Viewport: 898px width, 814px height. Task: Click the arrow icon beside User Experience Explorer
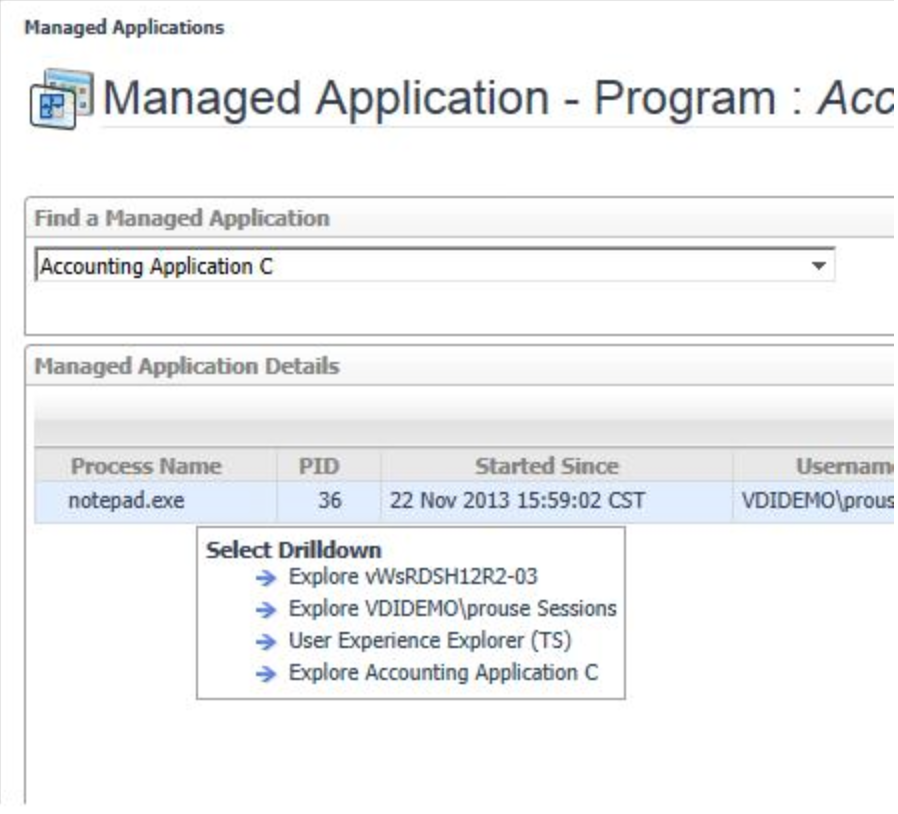[x=264, y=642]
